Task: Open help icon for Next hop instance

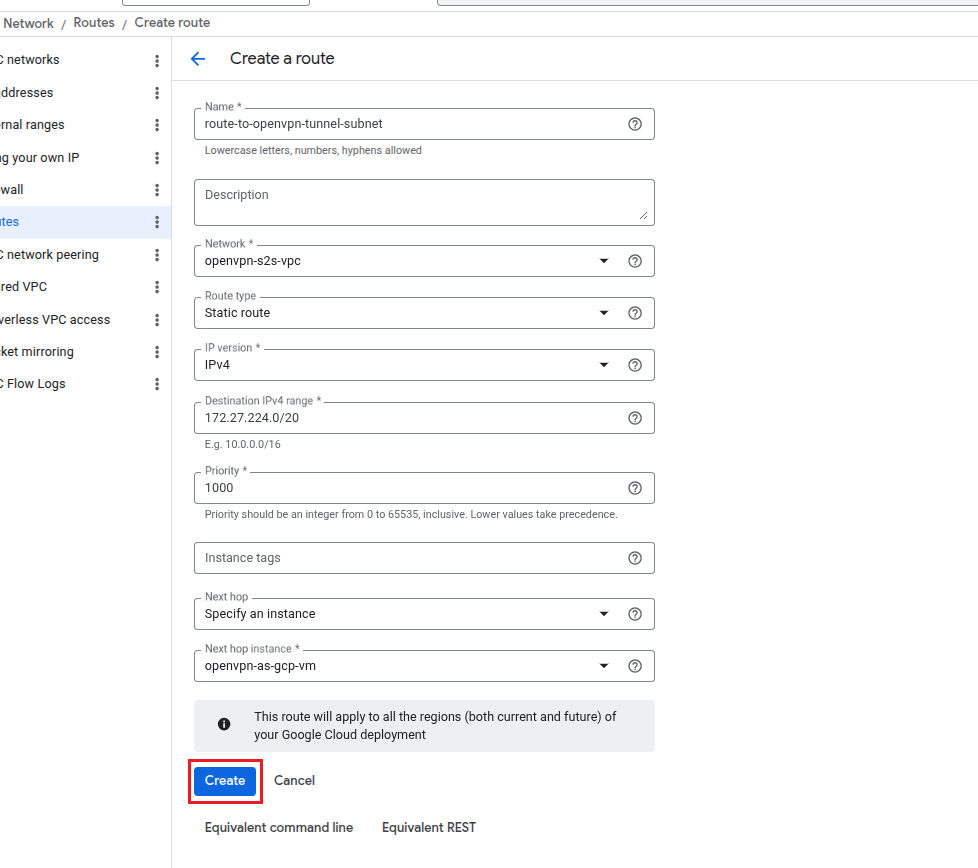Action: click(635, 666)
